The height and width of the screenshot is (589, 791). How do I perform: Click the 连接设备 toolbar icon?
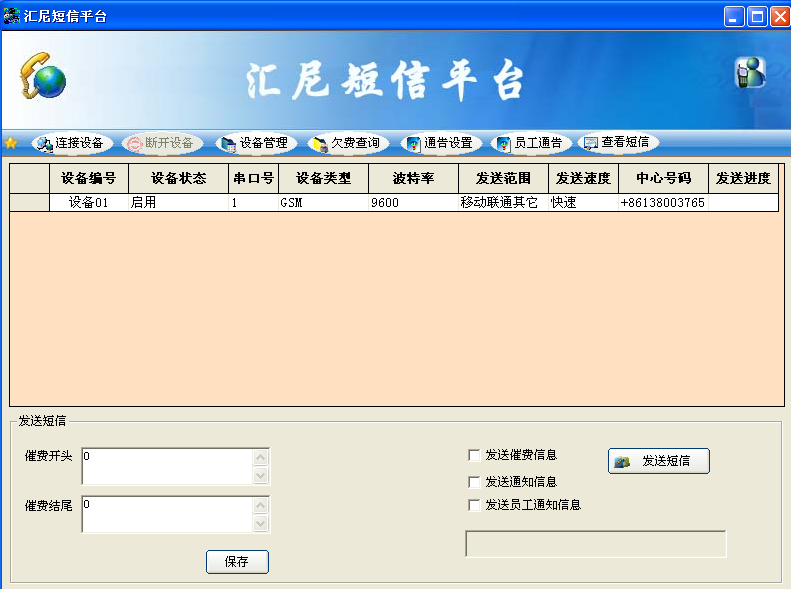tap(70, 143)
